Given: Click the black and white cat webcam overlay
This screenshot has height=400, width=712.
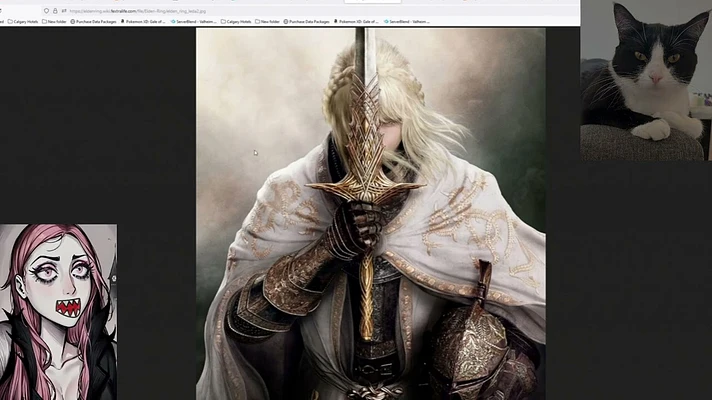Looking at the screenshot, I should point(646,80).
